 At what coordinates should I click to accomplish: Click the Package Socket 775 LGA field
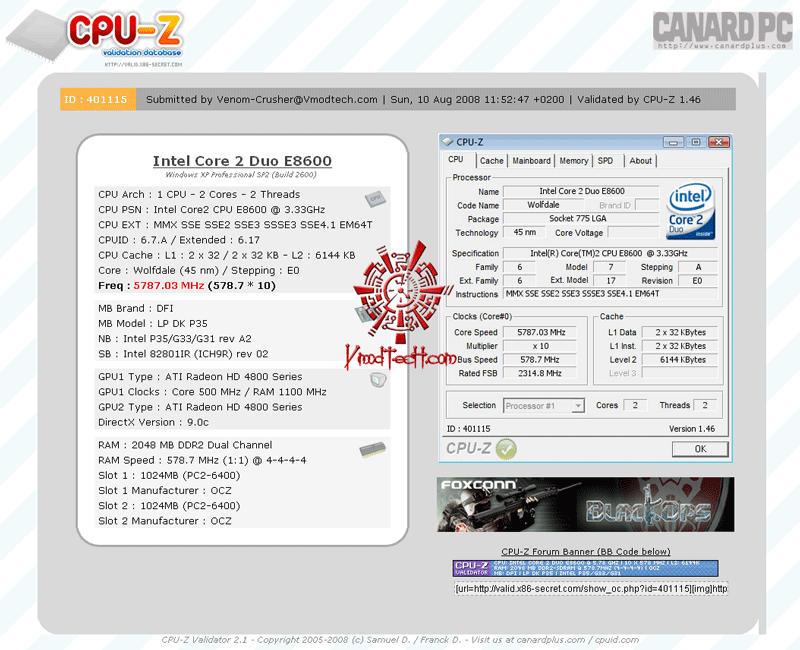[x=582, y=218]
